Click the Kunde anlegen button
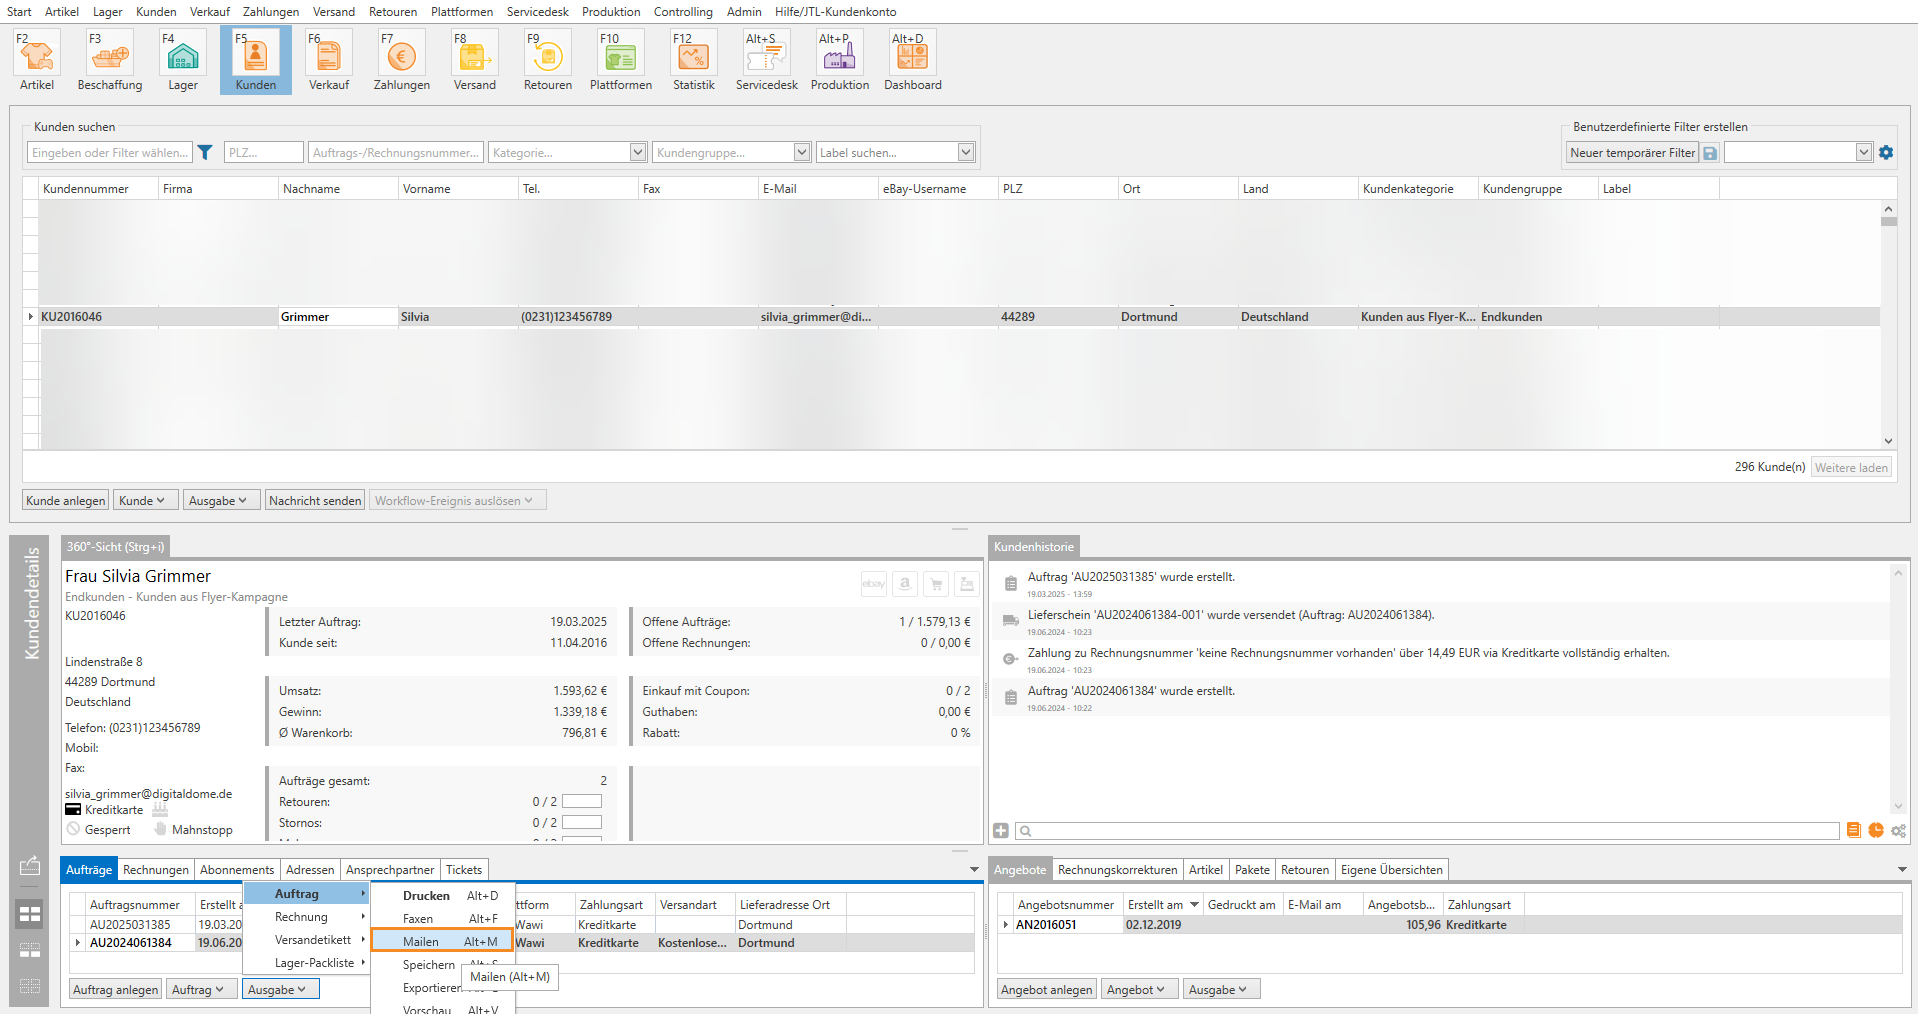This screenshot has width=1918, height=1014. [66, 501]
